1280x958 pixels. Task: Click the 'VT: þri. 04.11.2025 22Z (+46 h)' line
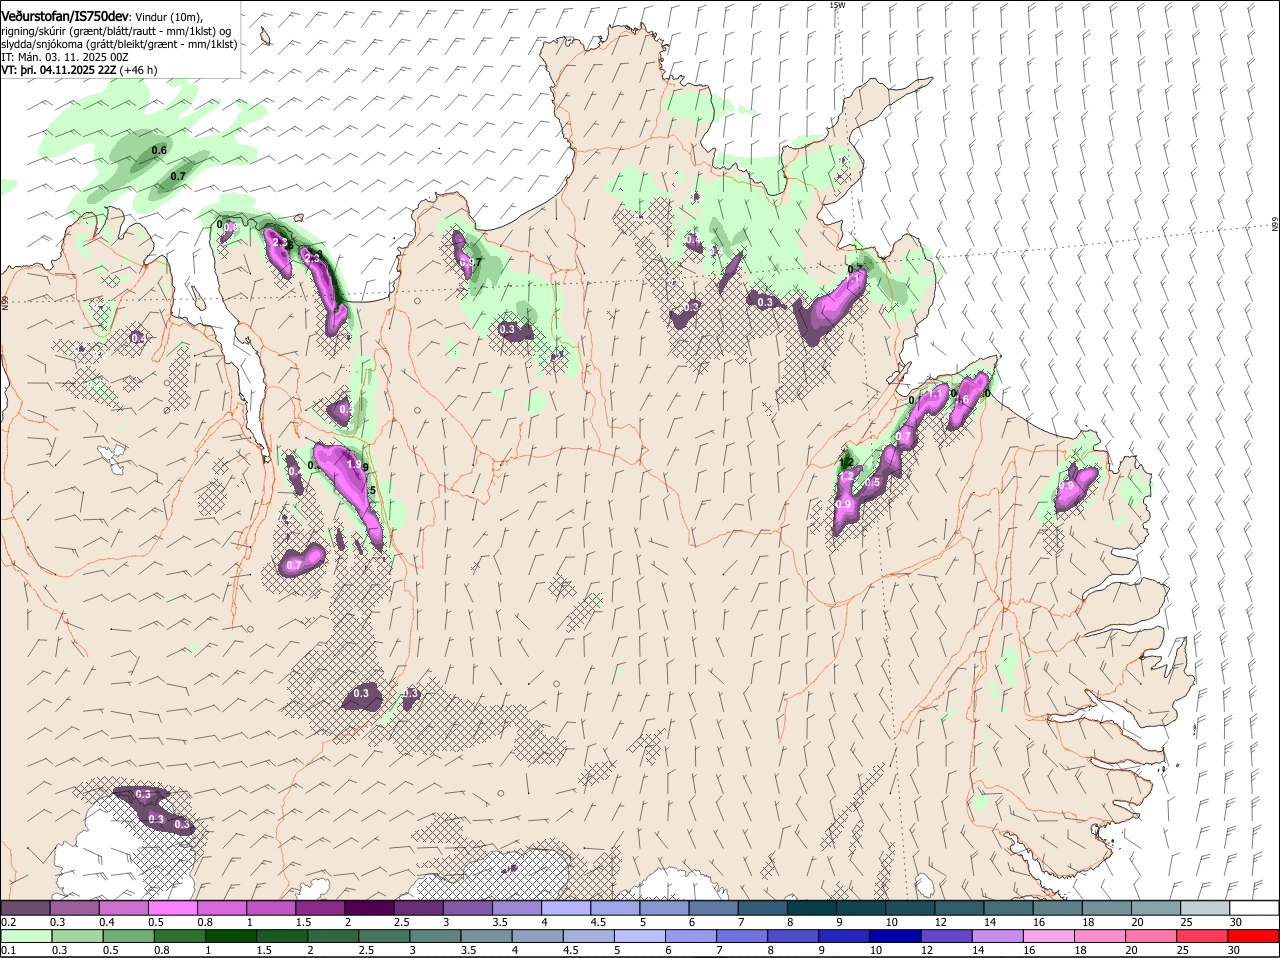coord(79,70)
